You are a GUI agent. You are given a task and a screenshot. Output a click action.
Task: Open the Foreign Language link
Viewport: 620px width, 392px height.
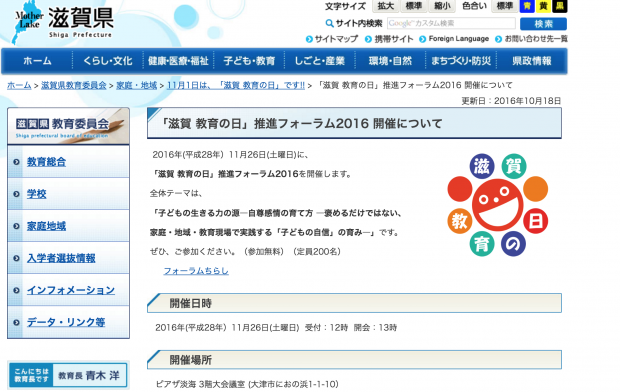459,39
